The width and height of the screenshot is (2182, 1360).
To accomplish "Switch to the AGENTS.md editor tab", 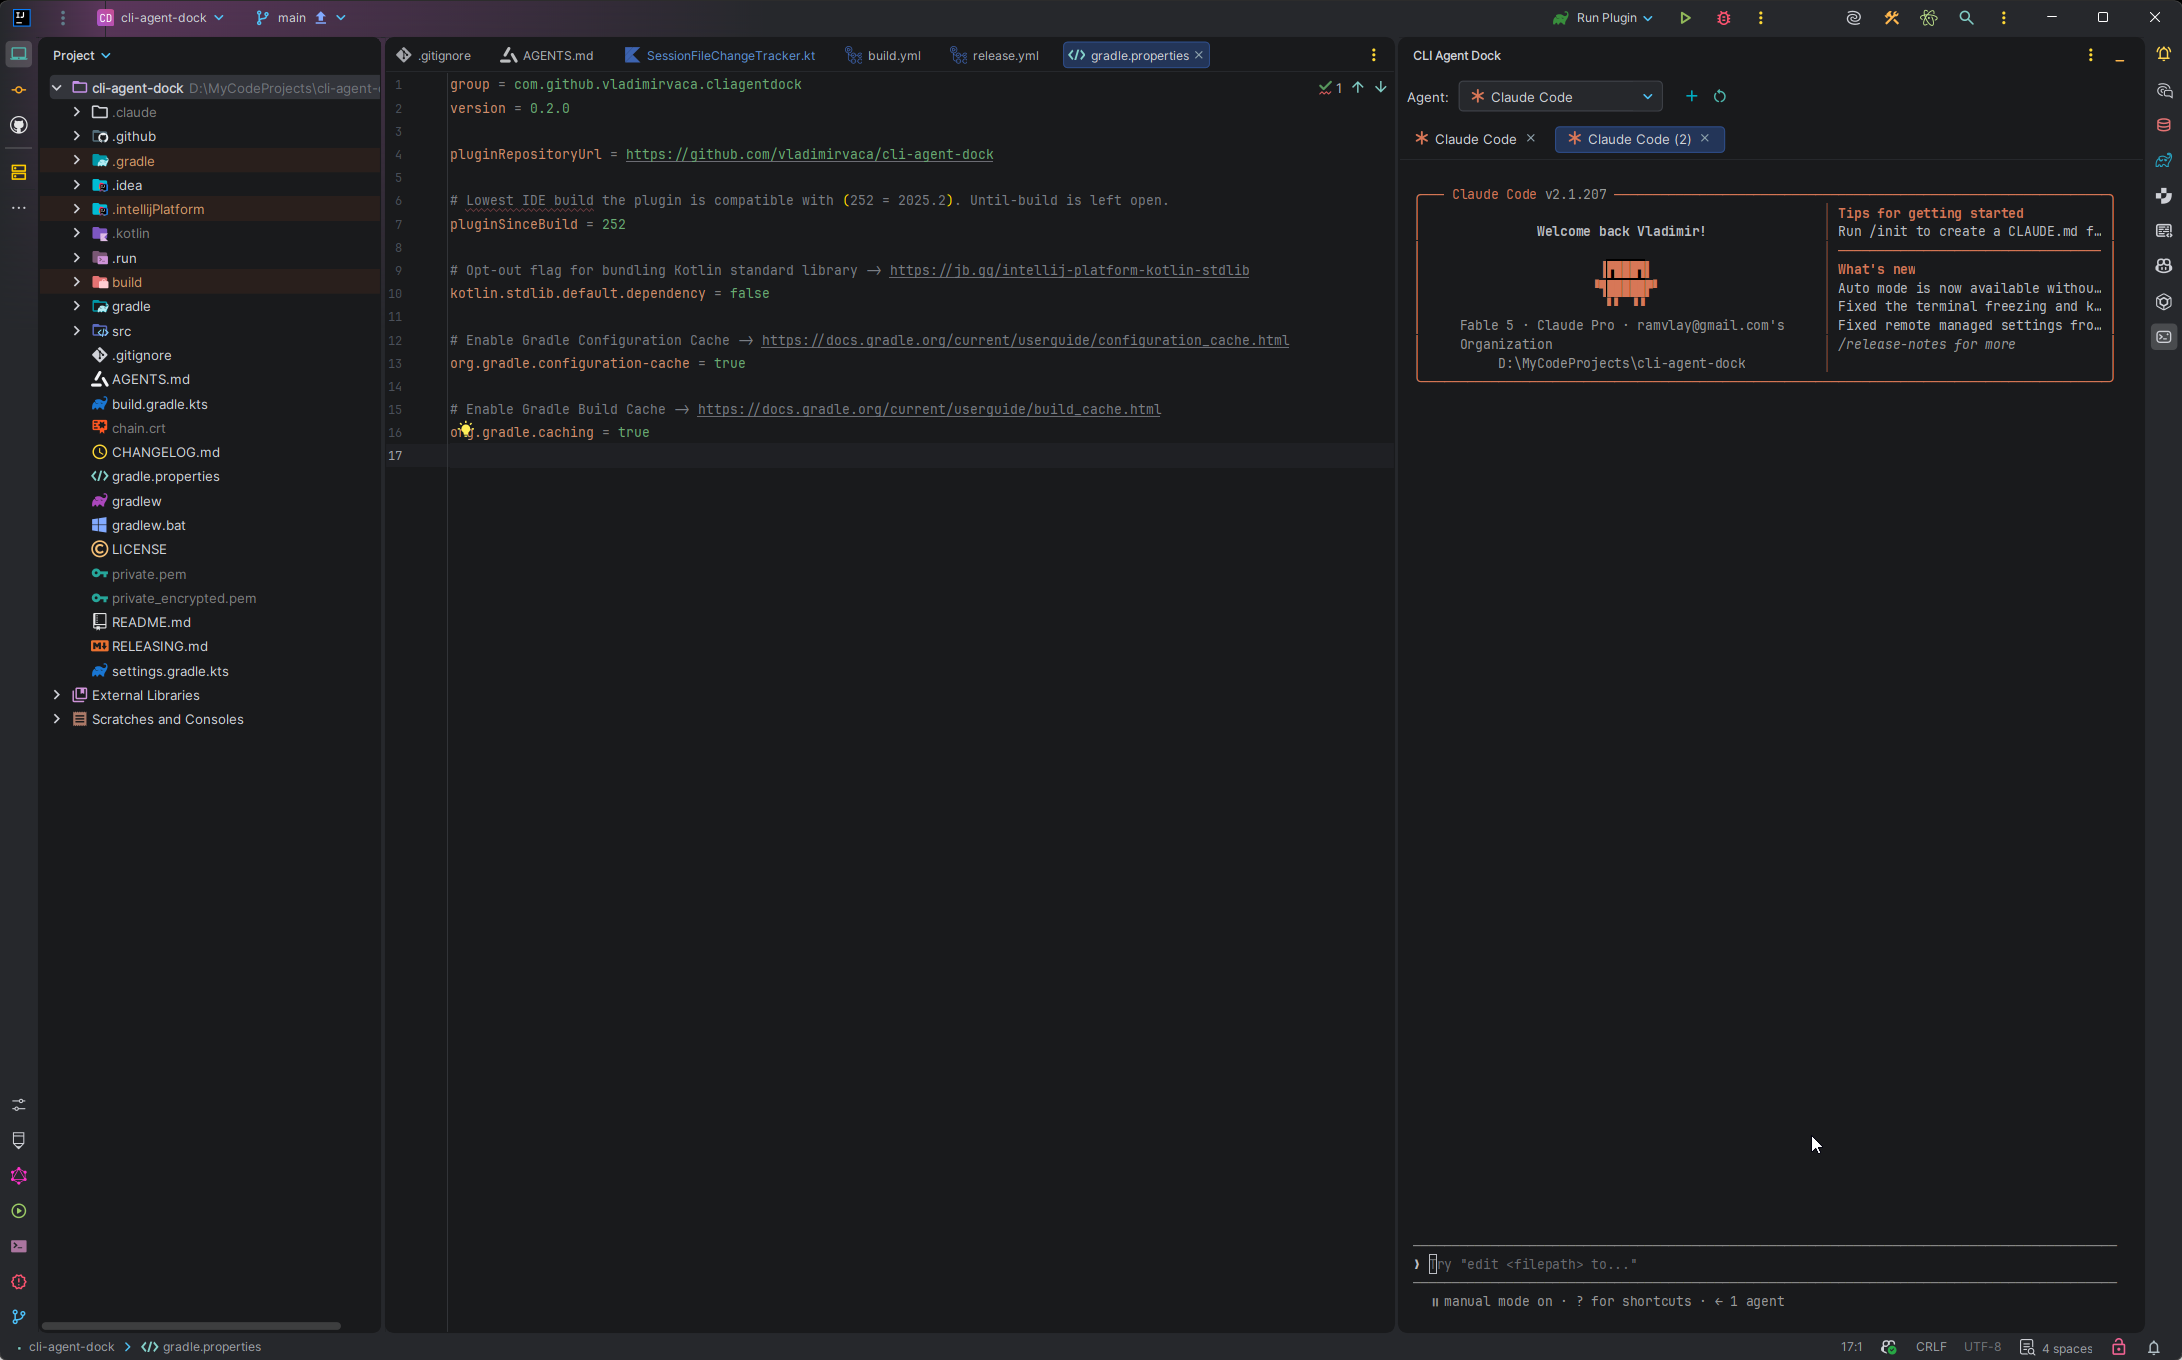I will [547, 55].
